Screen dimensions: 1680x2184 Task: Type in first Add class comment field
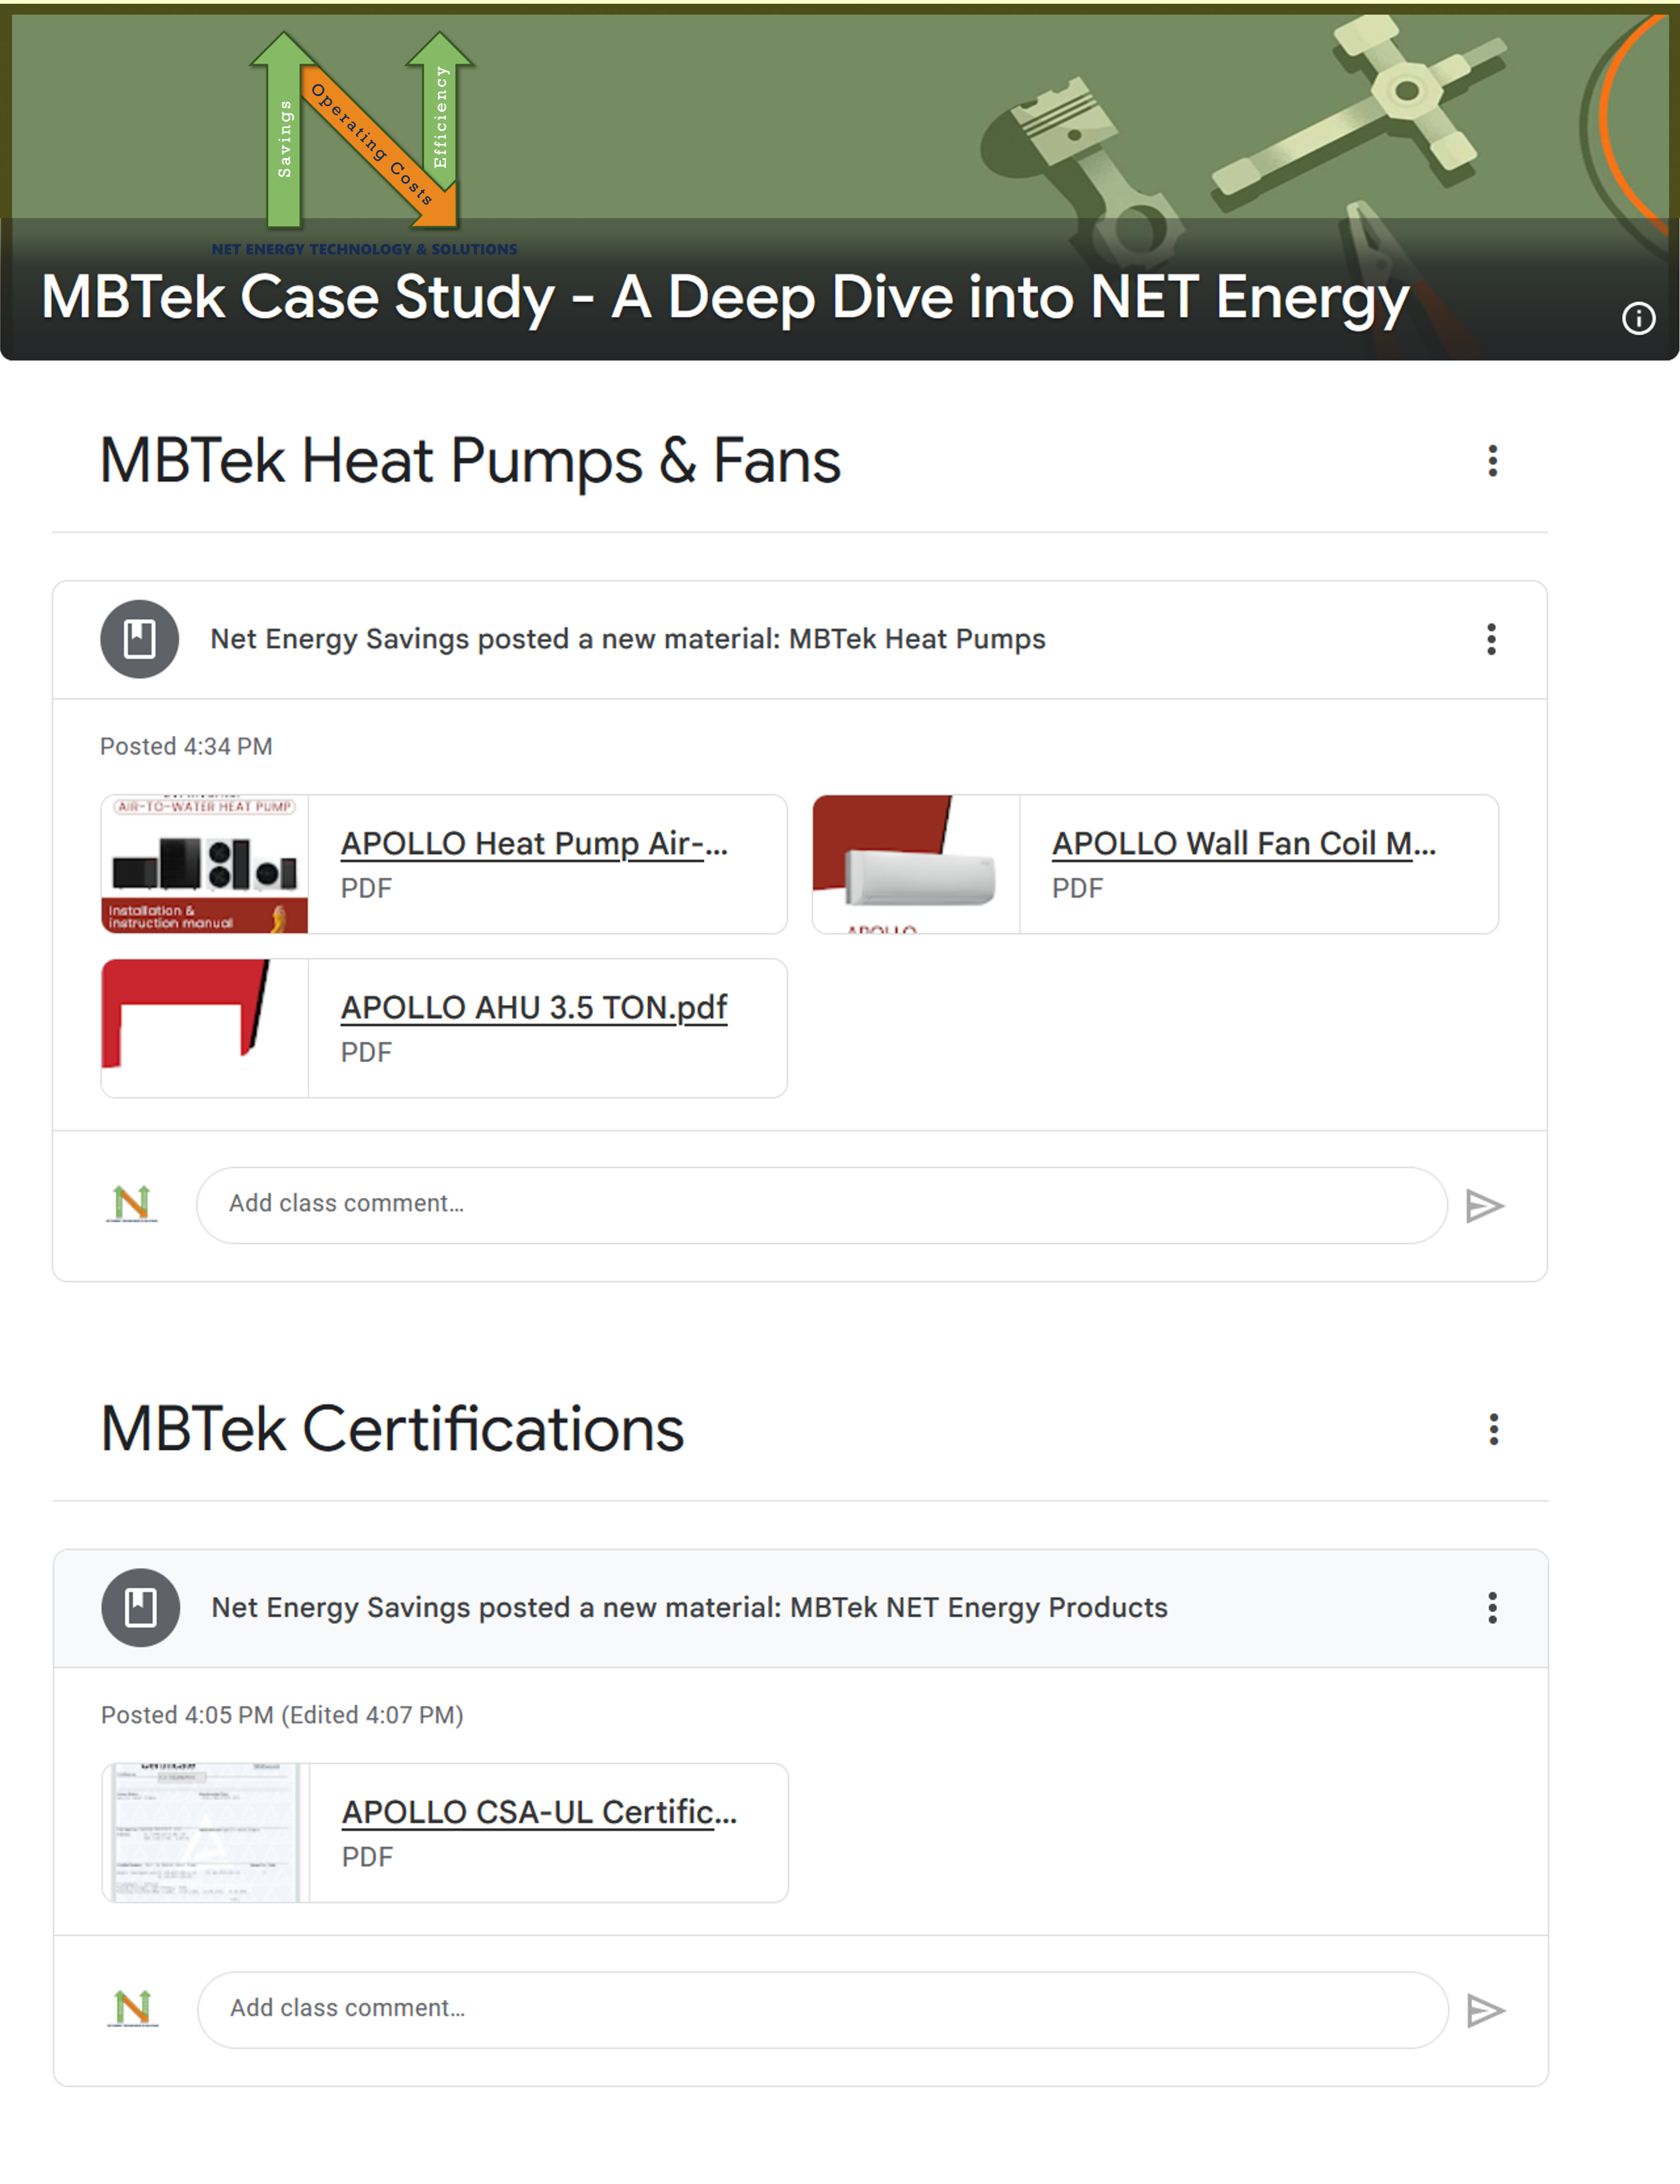click(820, 1204)
